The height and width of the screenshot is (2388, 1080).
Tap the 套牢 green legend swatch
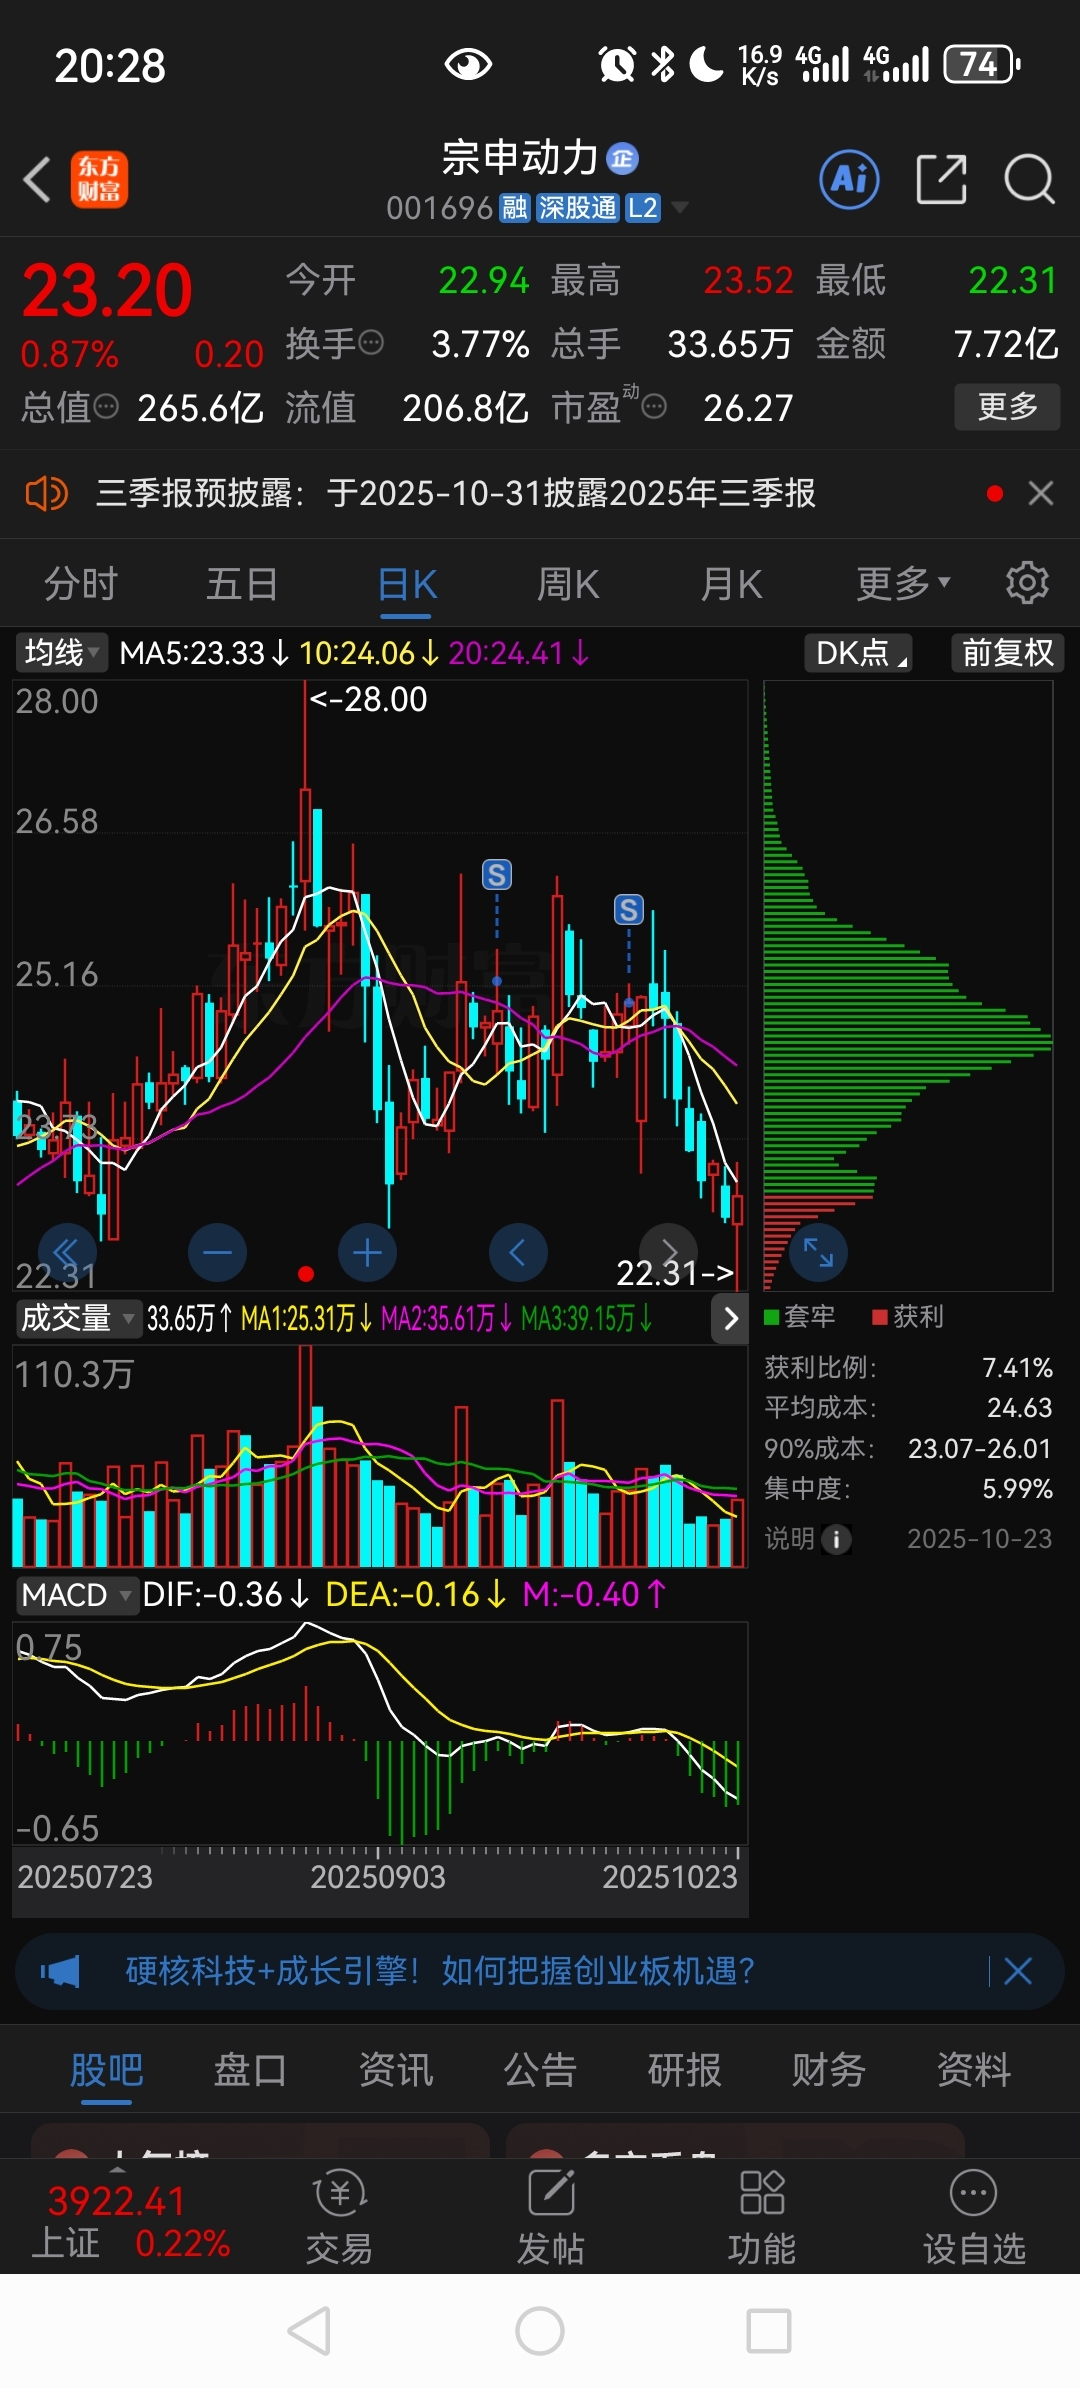click(x=772, y=1317)
